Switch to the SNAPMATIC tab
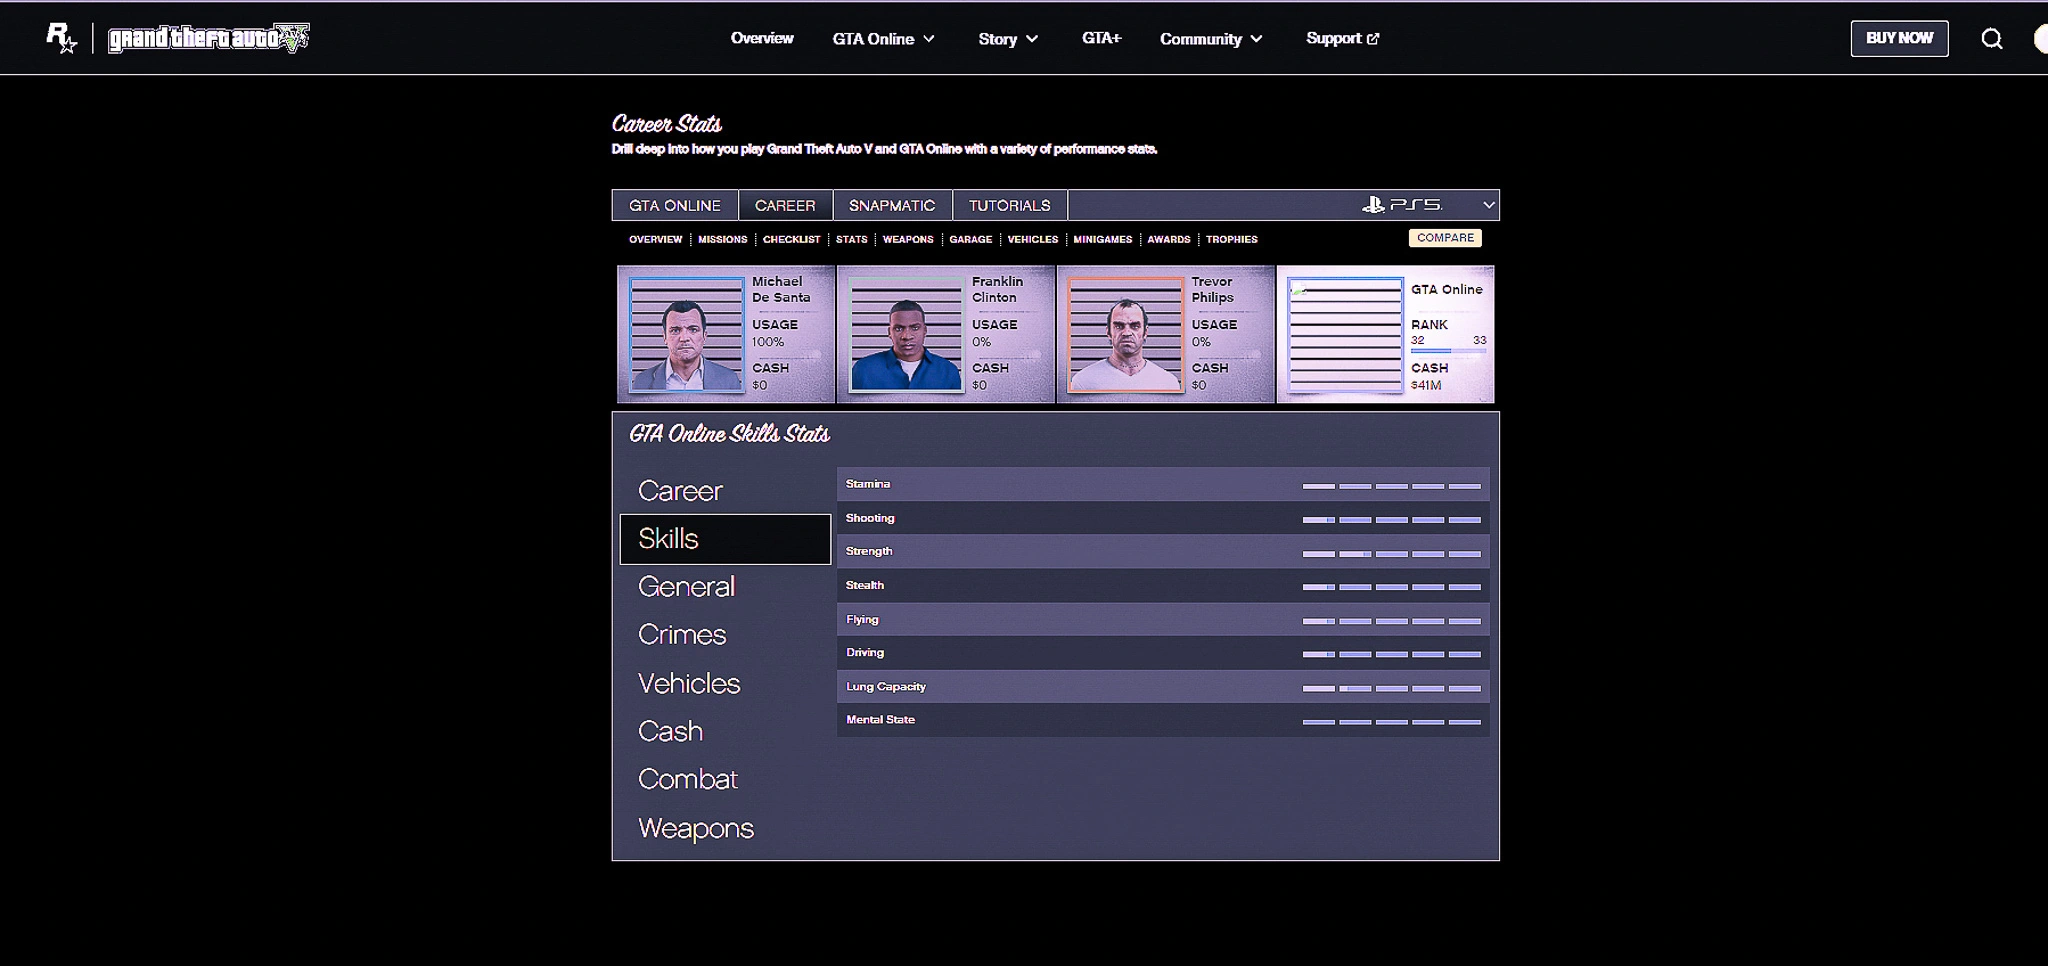This screenshot has width=2048, height=966. [892, 205]
